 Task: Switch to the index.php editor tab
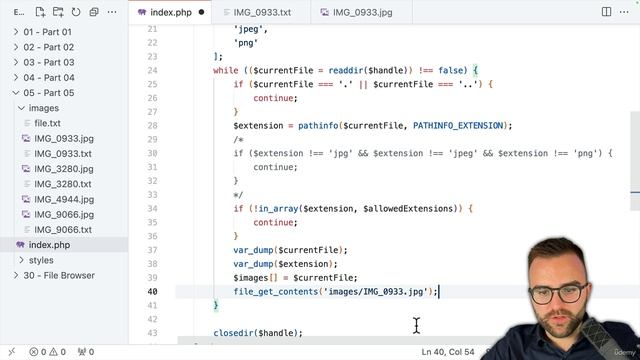(x=171, y=12)
